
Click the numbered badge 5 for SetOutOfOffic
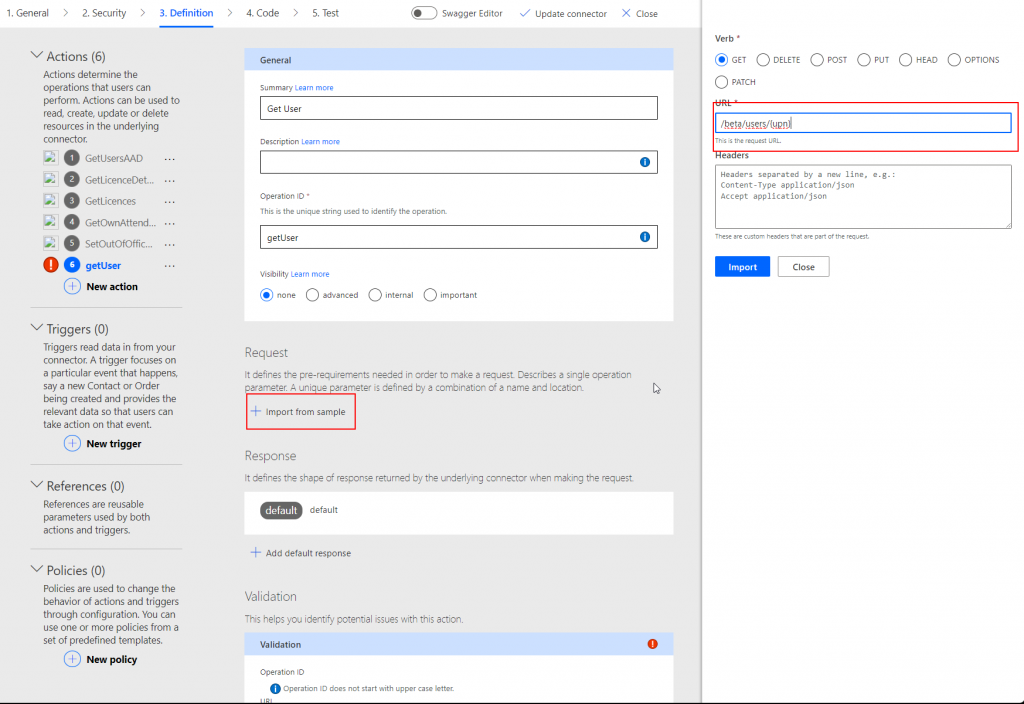(x=72, y=244)
